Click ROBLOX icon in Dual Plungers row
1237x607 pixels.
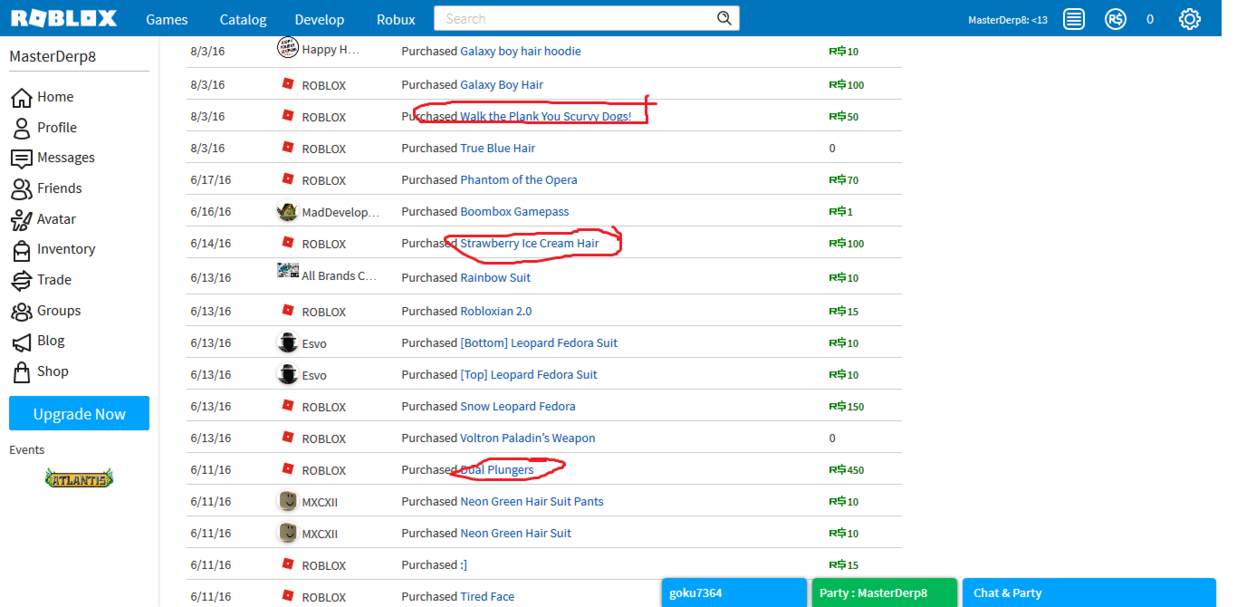(288, 469)
